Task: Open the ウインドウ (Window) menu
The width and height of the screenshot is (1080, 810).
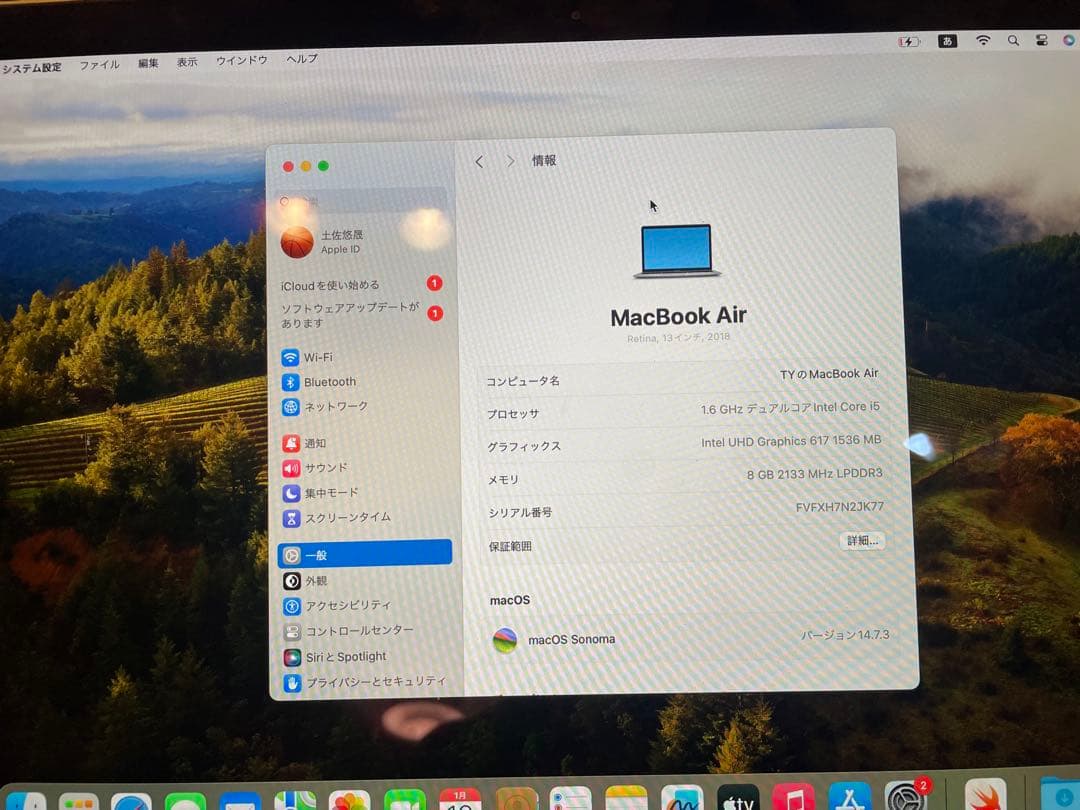Action: 240,60
